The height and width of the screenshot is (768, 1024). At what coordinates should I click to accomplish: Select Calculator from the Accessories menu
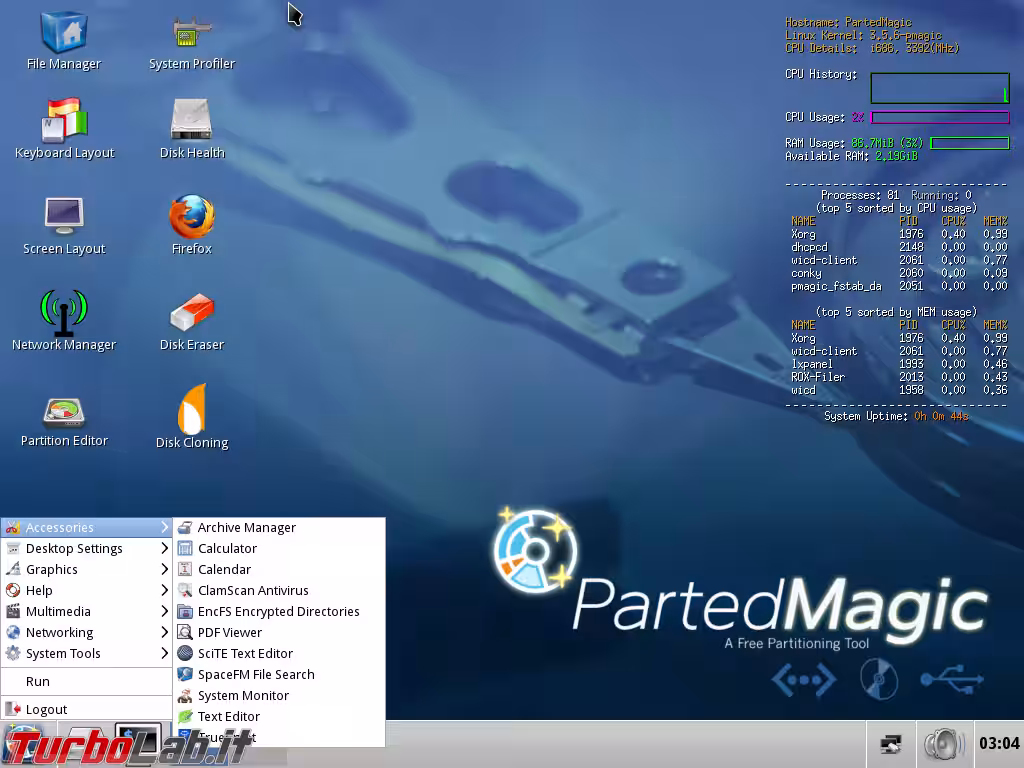click(x=227, y=548)
